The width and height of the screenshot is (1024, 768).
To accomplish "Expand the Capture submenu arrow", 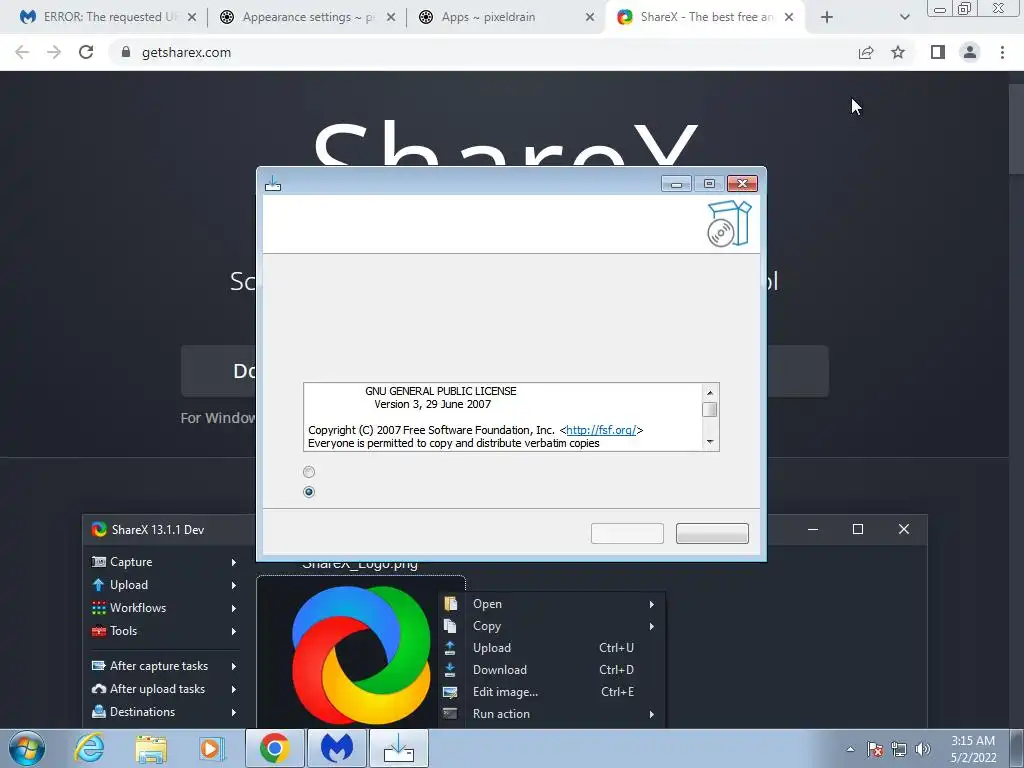I will coord(234,562).
